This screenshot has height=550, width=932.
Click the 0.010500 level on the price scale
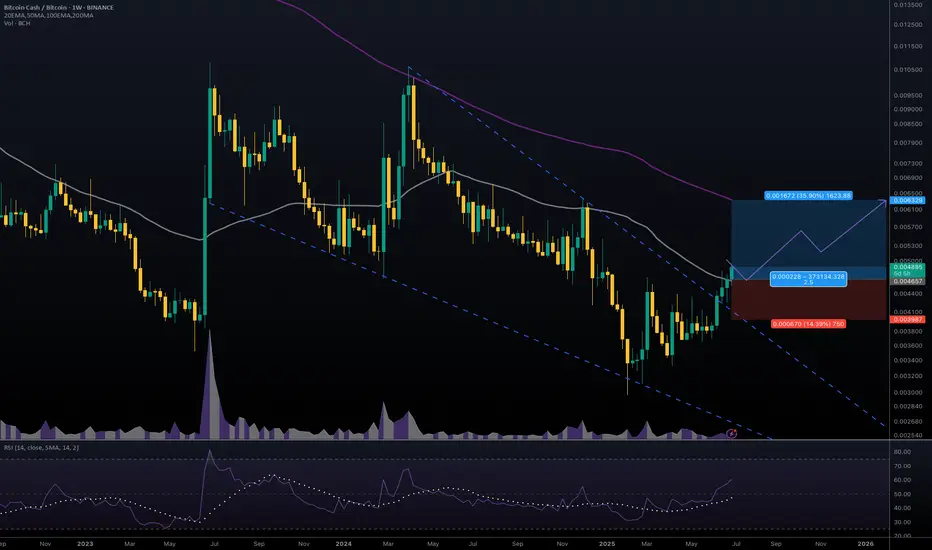(x=907, y=70)
